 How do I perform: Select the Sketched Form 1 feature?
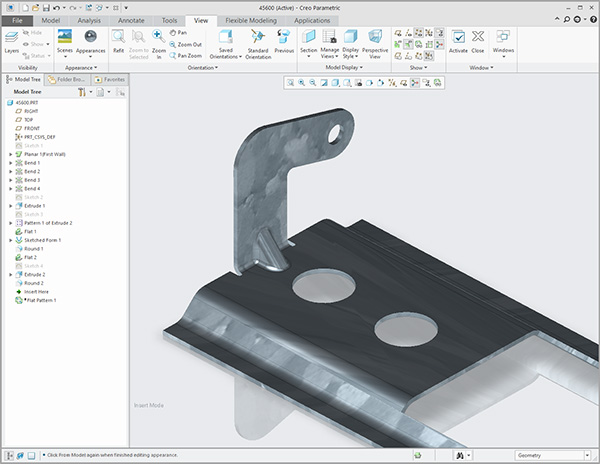(x=42, y=240)
